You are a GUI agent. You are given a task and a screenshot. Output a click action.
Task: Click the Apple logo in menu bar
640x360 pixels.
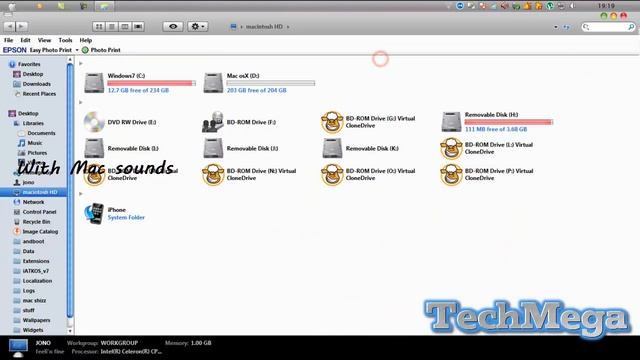click(x=12, y=6)
